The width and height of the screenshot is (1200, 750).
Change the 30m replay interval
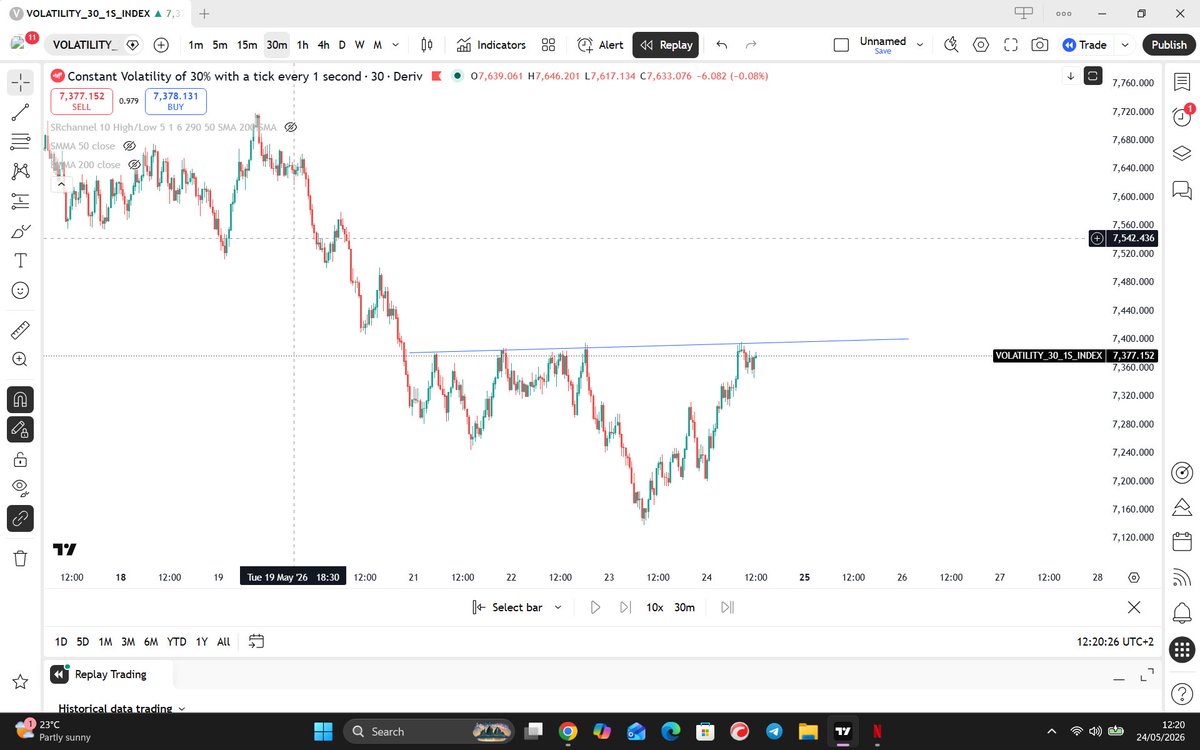[685, 607]
